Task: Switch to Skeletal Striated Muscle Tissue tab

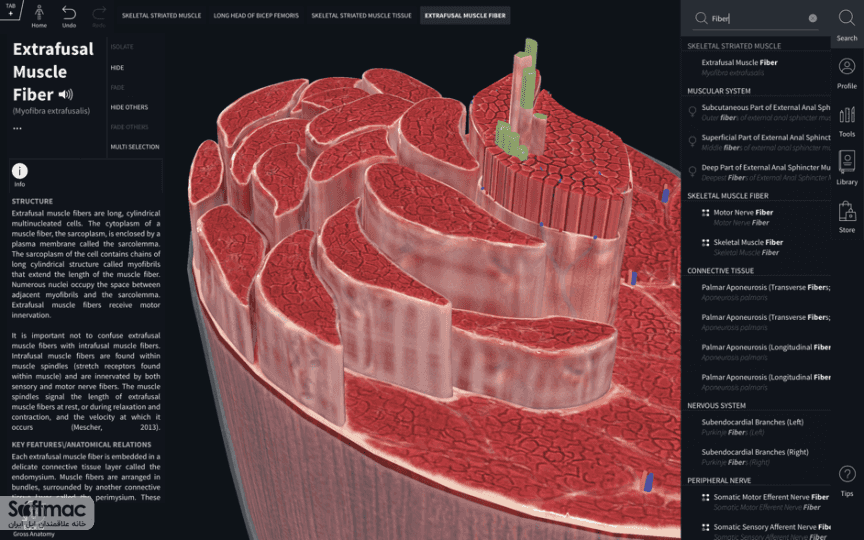Action: pyautogui.click(x=361, y=15)
